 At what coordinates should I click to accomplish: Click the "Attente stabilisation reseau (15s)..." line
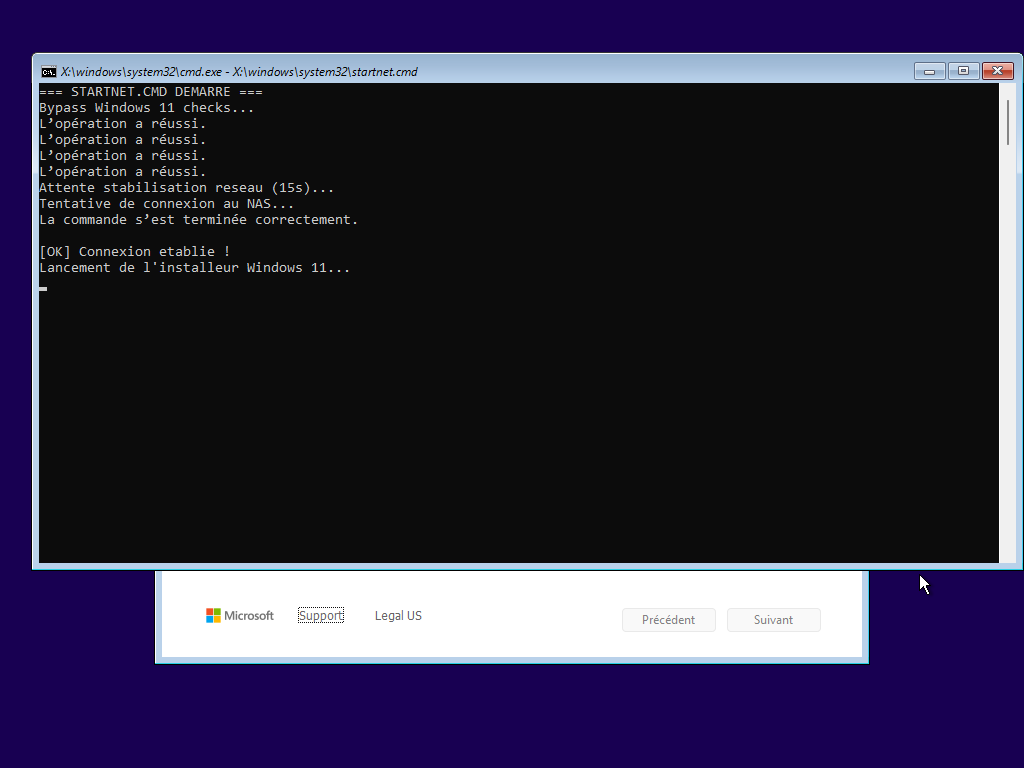click(186, 188)
